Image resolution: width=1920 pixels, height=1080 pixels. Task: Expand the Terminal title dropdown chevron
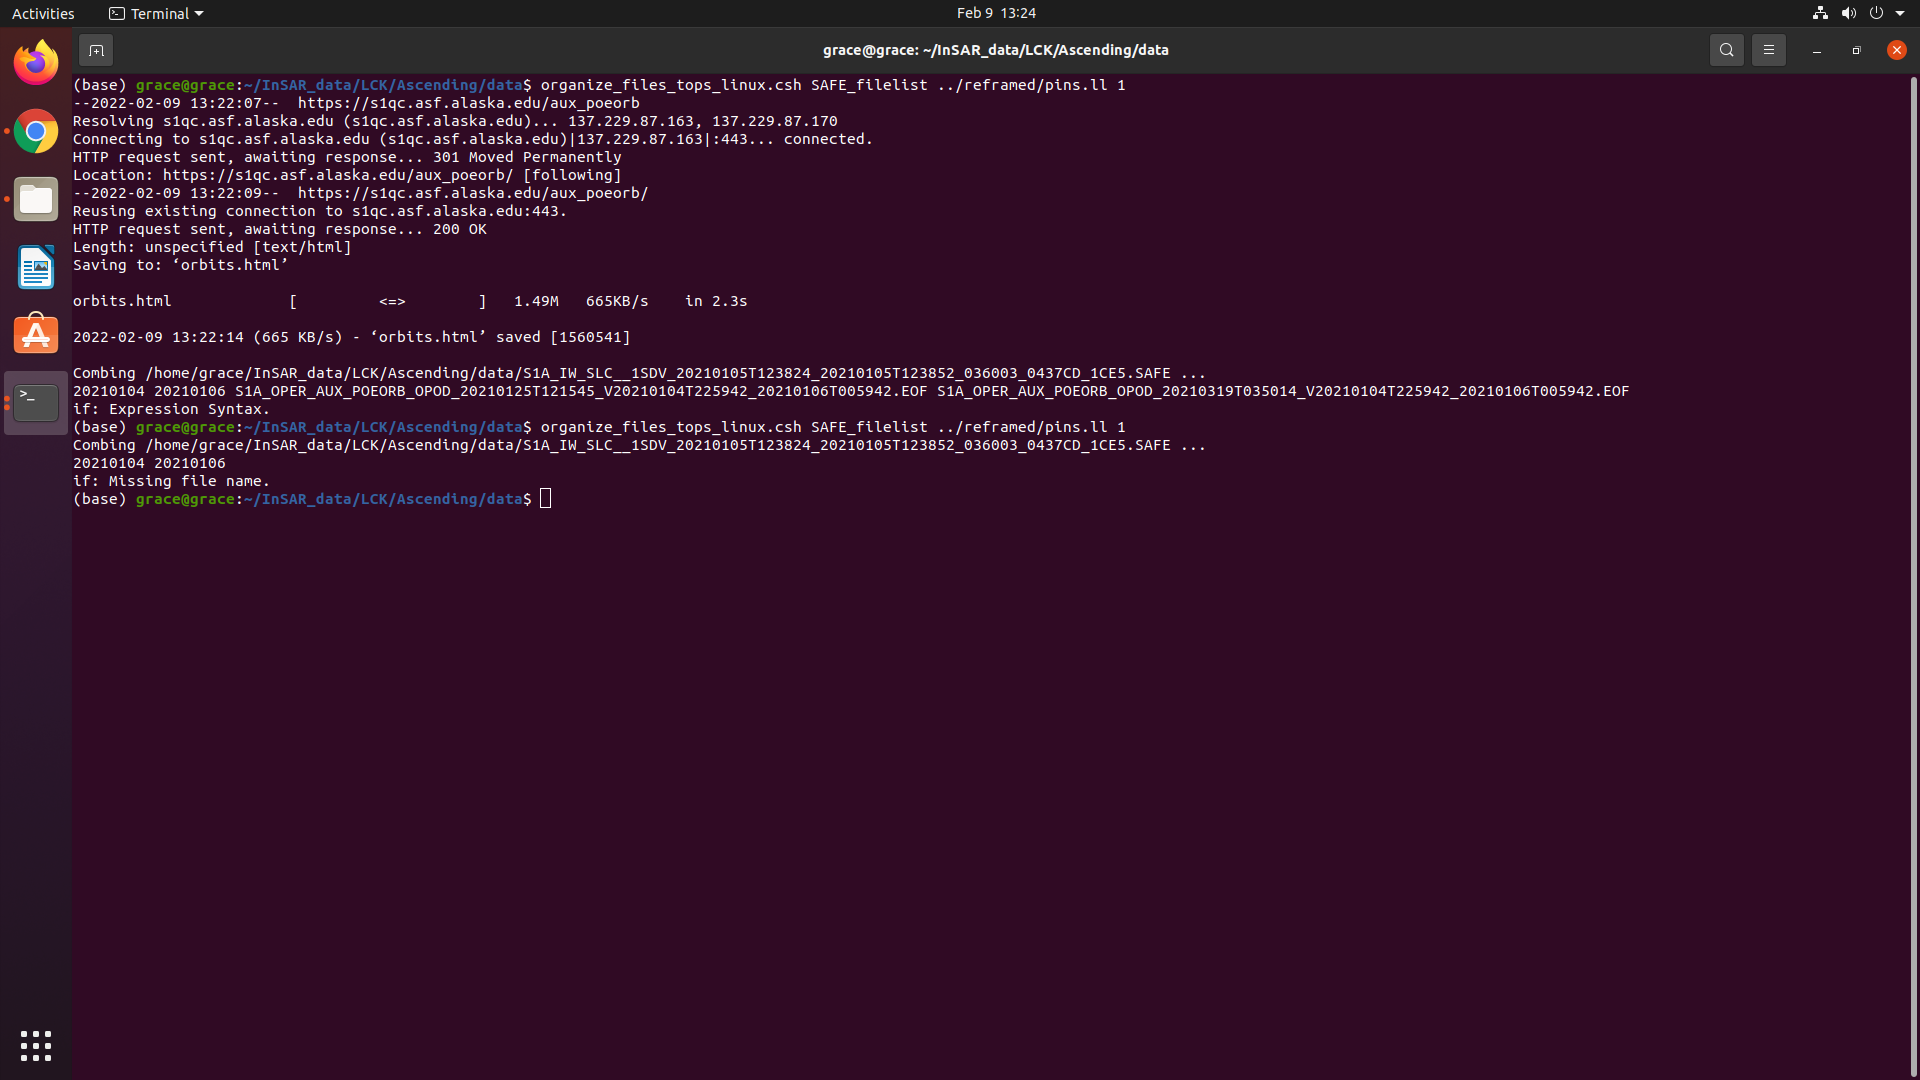pyautogui.click(x=199, y=13)
